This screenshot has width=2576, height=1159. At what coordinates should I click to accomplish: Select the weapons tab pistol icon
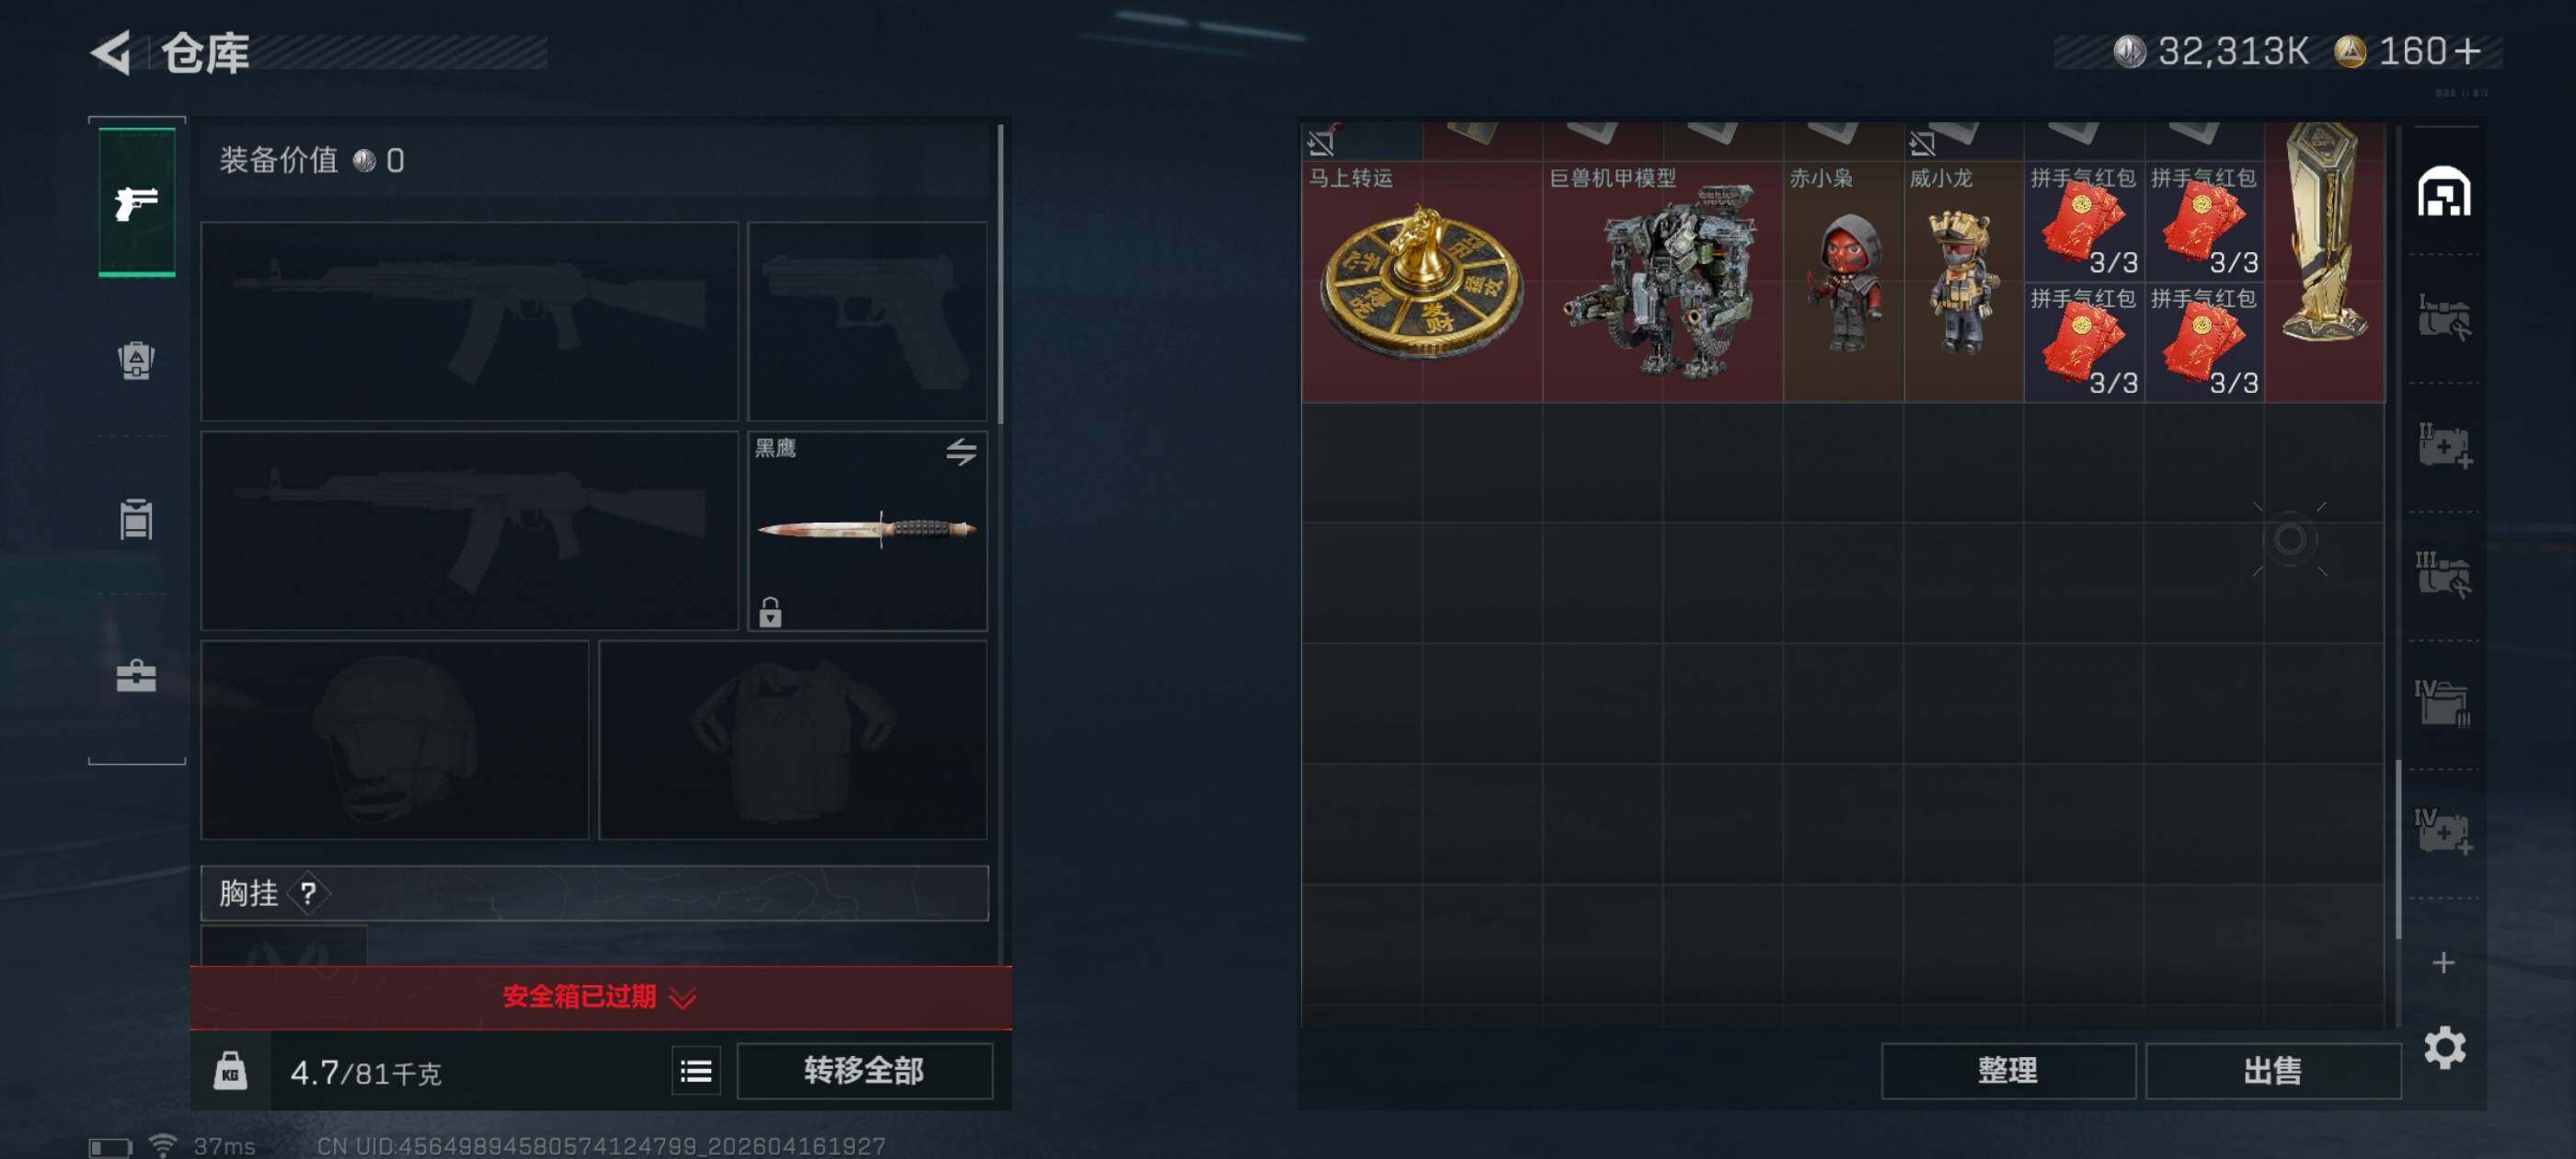(137, 203)
